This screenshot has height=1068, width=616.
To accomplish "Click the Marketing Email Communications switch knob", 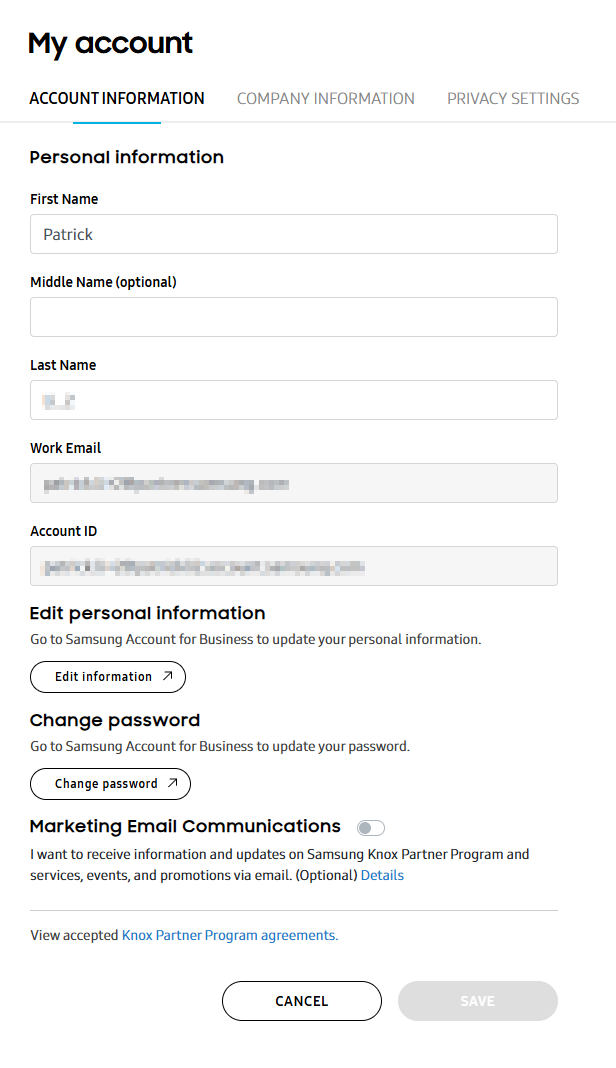I will coord(363,827).
